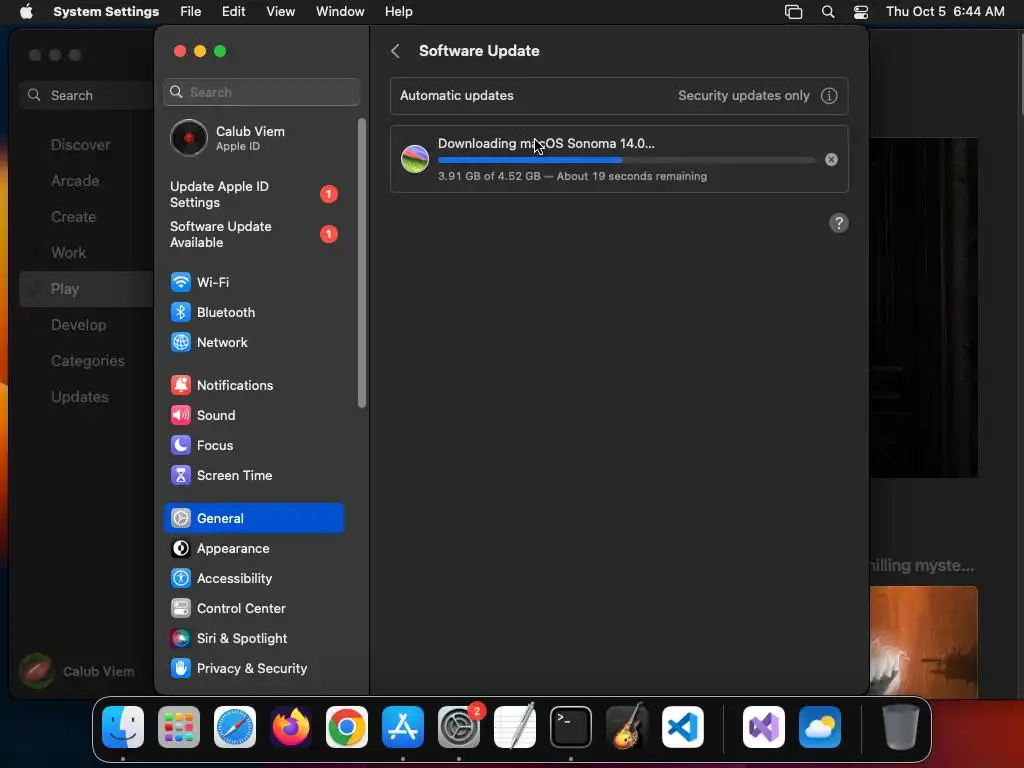Image resolution: width=1024 pixels, height=768 pixels.
Task: Open Appearance settings icon
Action: point(180,549)
